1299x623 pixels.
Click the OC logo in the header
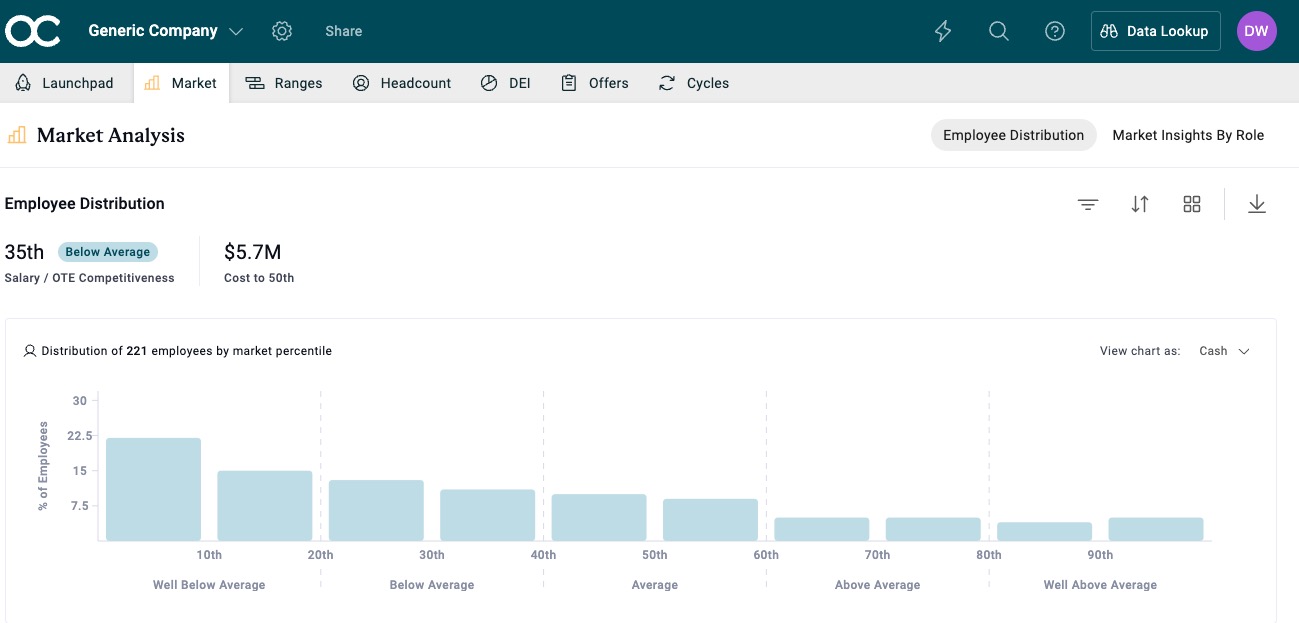click(x=33, y=31)
